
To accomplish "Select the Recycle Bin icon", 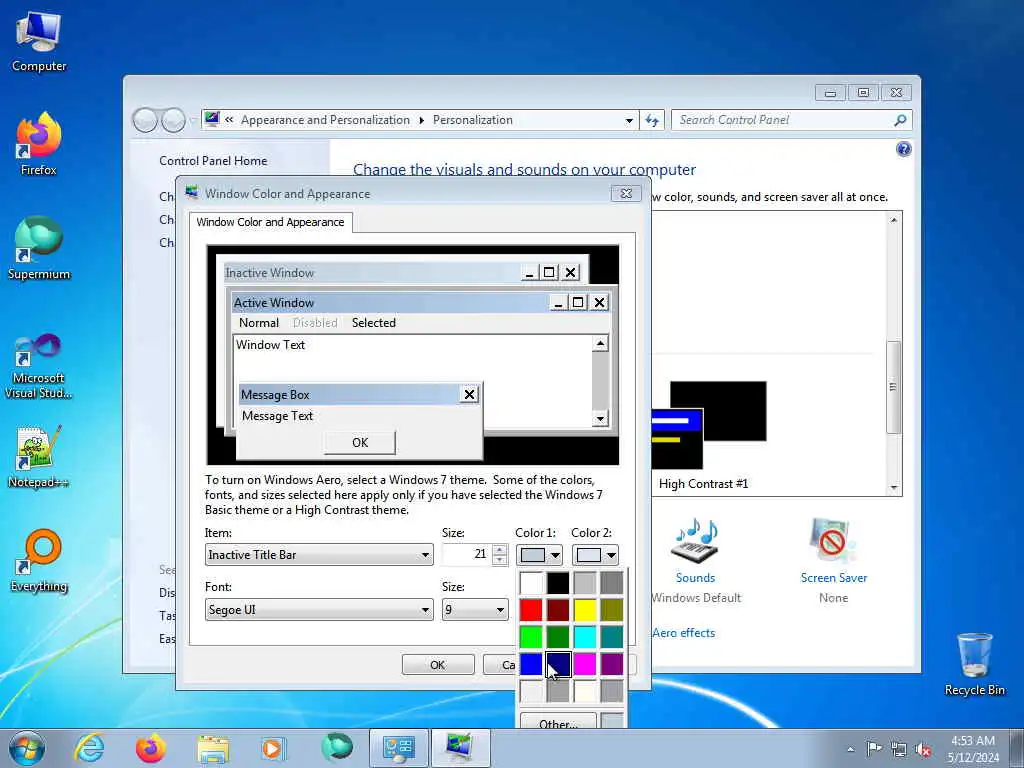I will coord(974,664).
